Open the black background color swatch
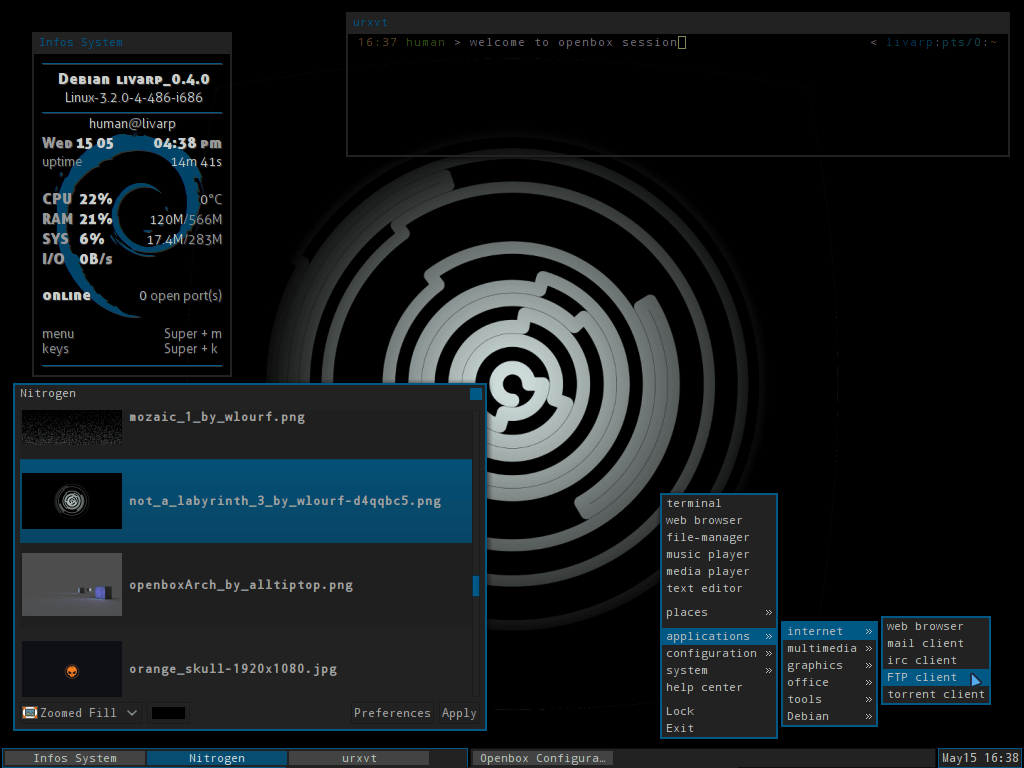 point(168,712)
